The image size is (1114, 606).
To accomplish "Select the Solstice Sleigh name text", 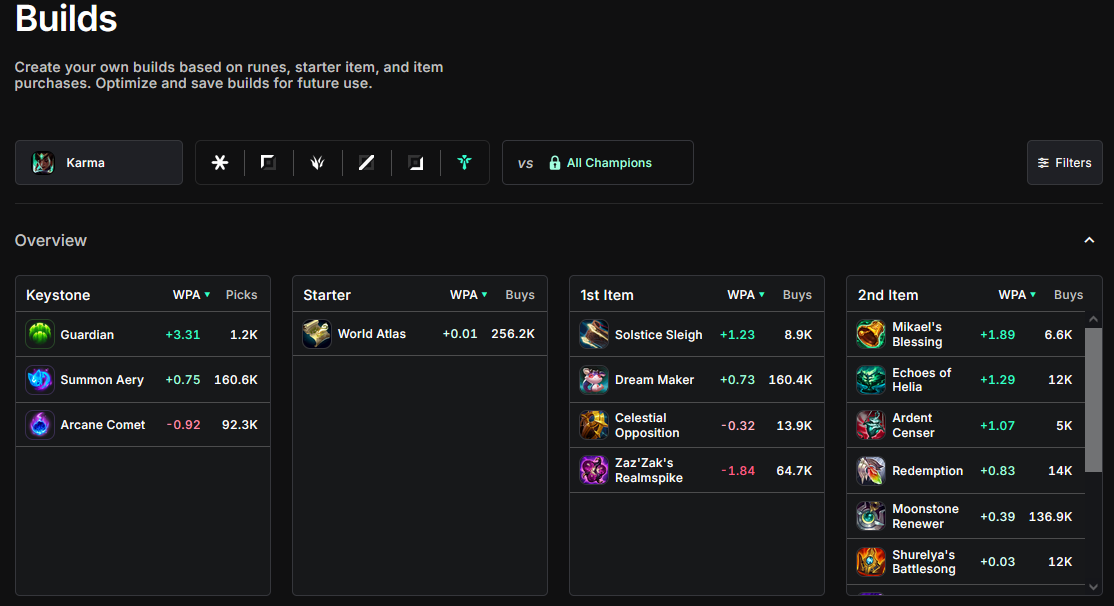I will 659,335.
